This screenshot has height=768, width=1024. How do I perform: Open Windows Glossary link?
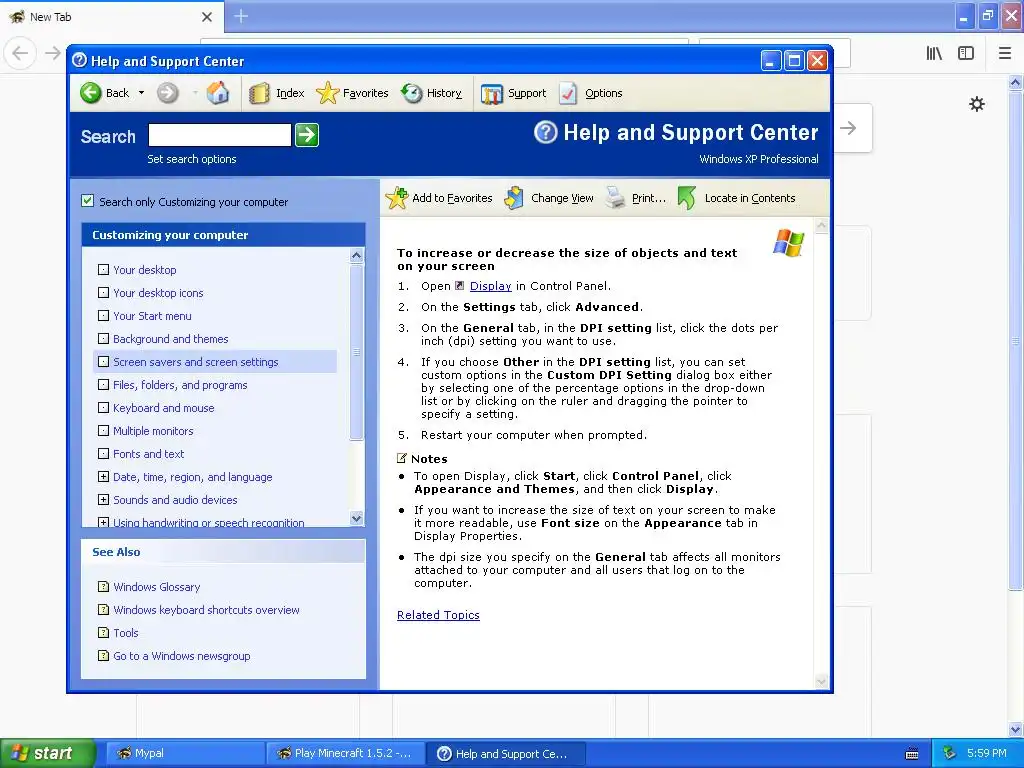click(157, 587)
